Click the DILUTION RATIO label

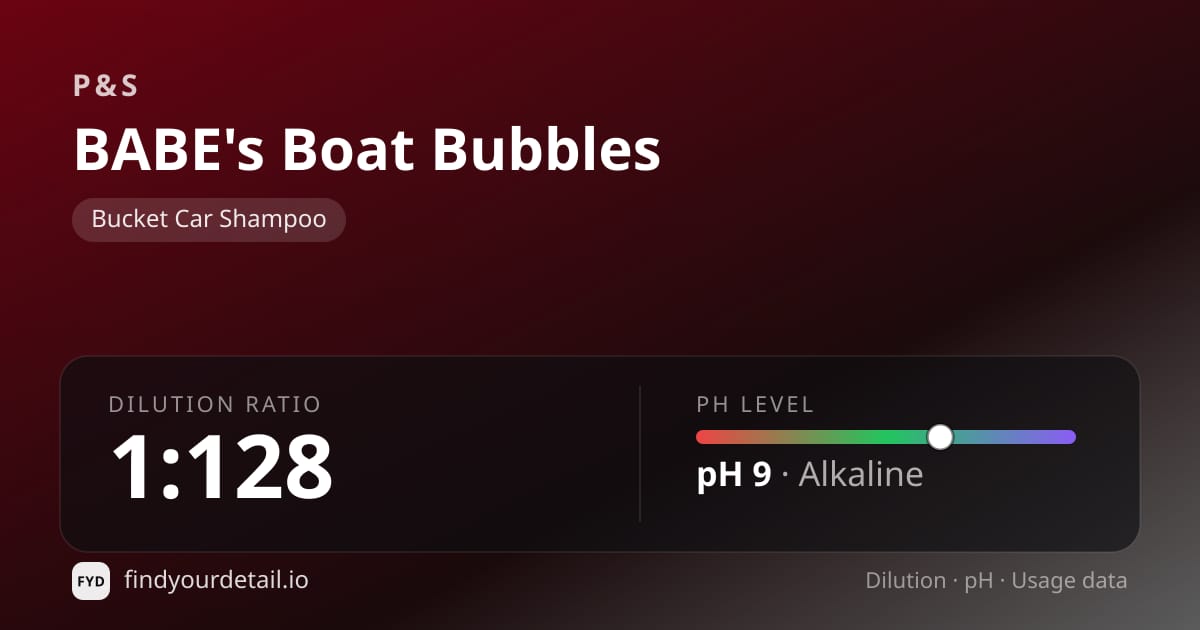point(215,405)
